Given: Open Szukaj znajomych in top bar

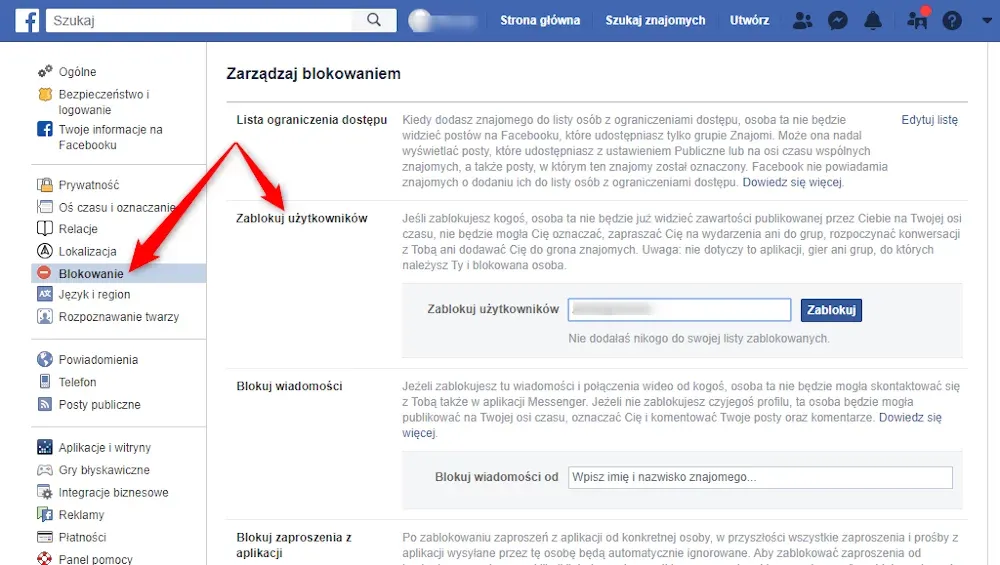Looking at the screenshot, I should (655, 20).
